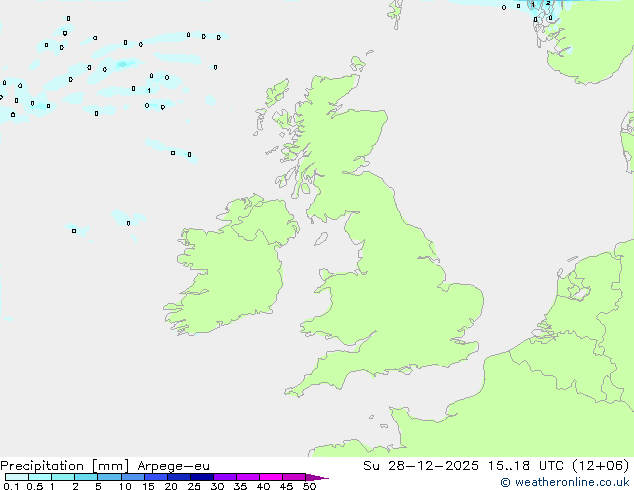
Task: Select the 30–35 mm purple legend swatch
Action: (228, 478)
